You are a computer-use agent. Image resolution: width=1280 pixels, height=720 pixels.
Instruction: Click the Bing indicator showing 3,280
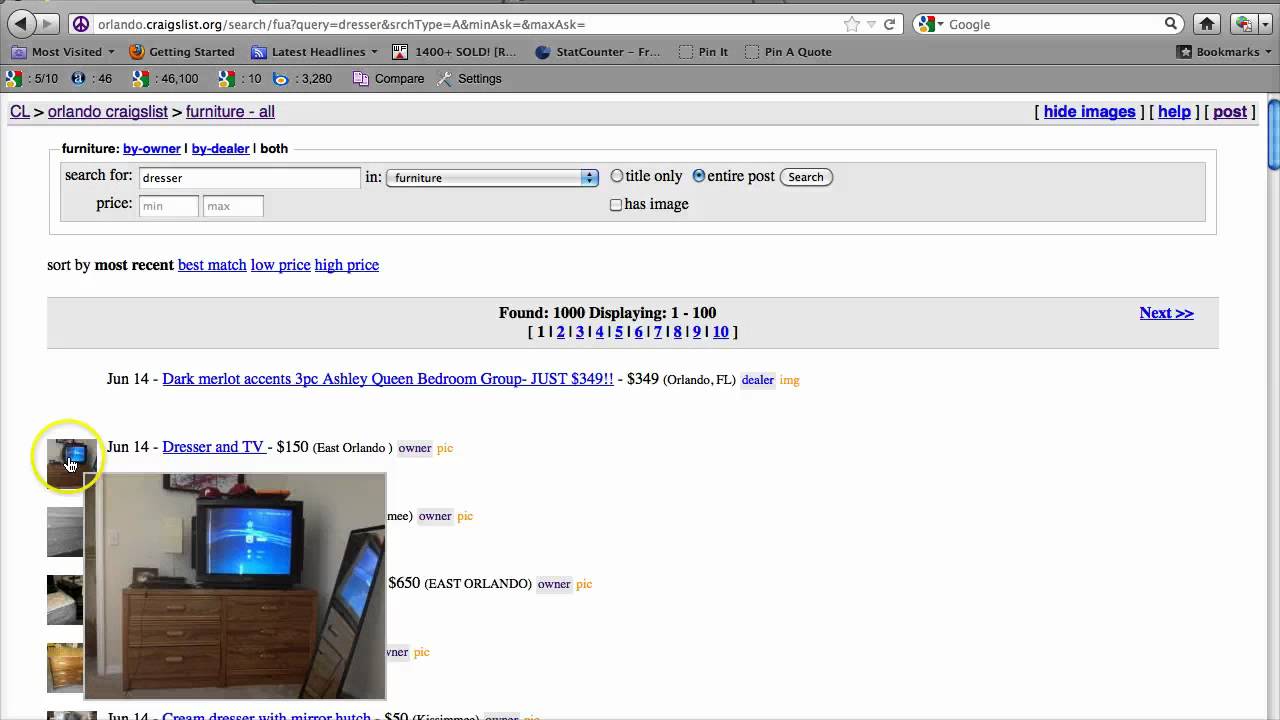[303, 79]
